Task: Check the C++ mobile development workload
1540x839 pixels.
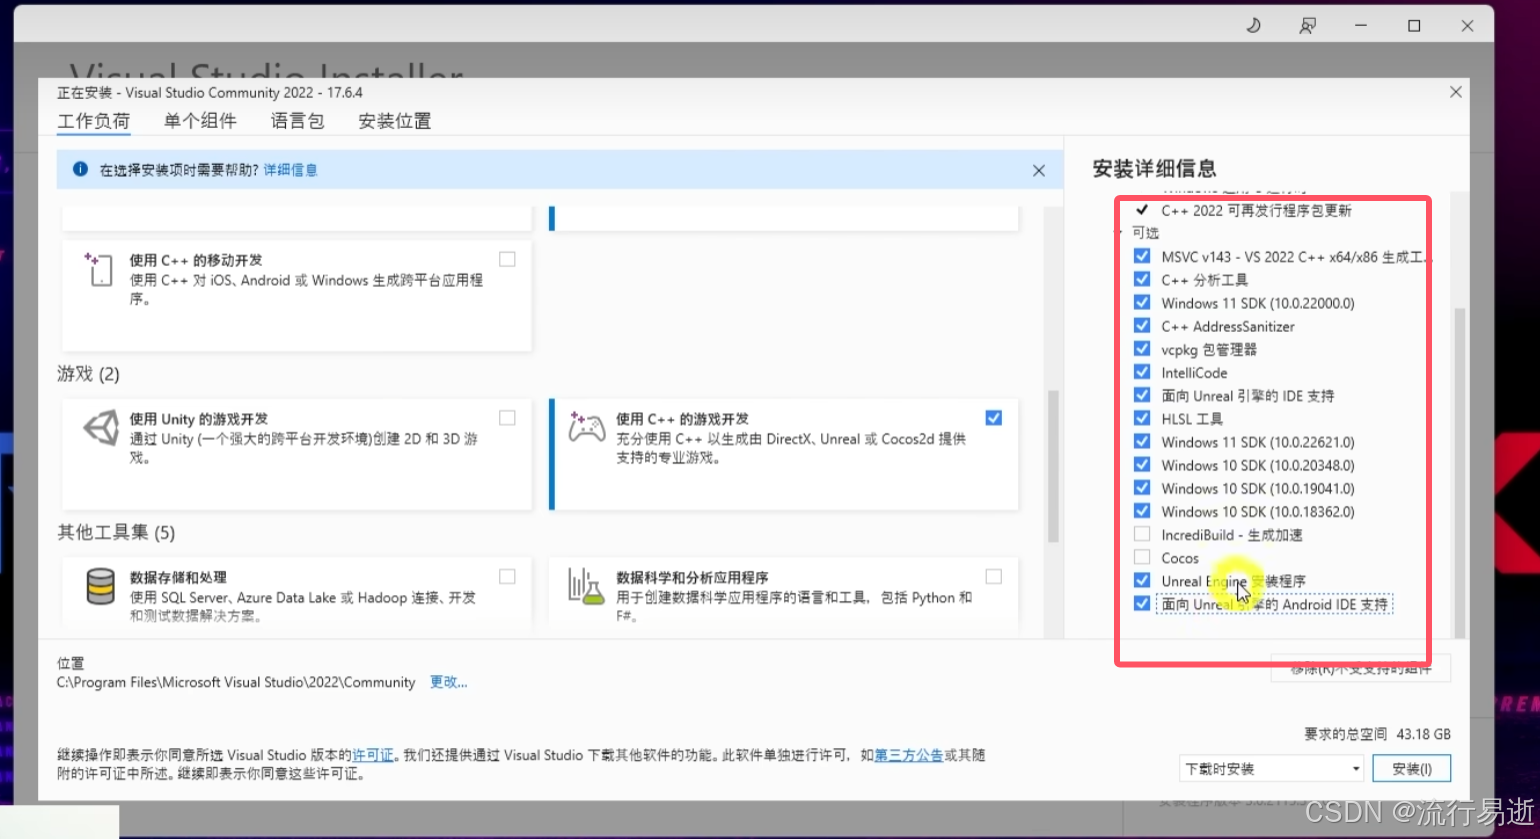Action: click(507, 259)
